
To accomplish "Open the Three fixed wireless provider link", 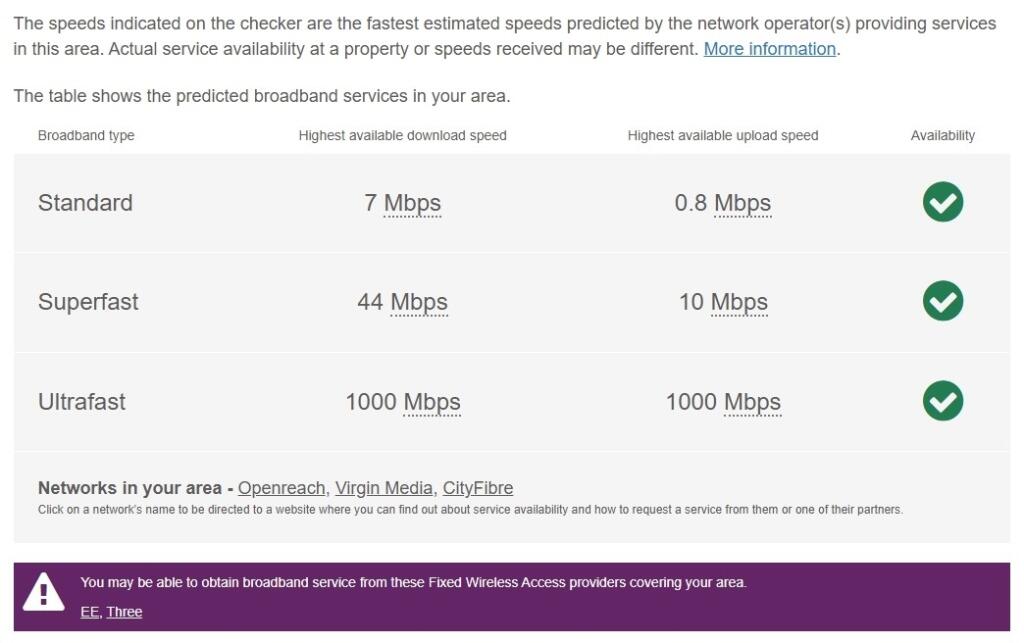I will tap(124, 611).
